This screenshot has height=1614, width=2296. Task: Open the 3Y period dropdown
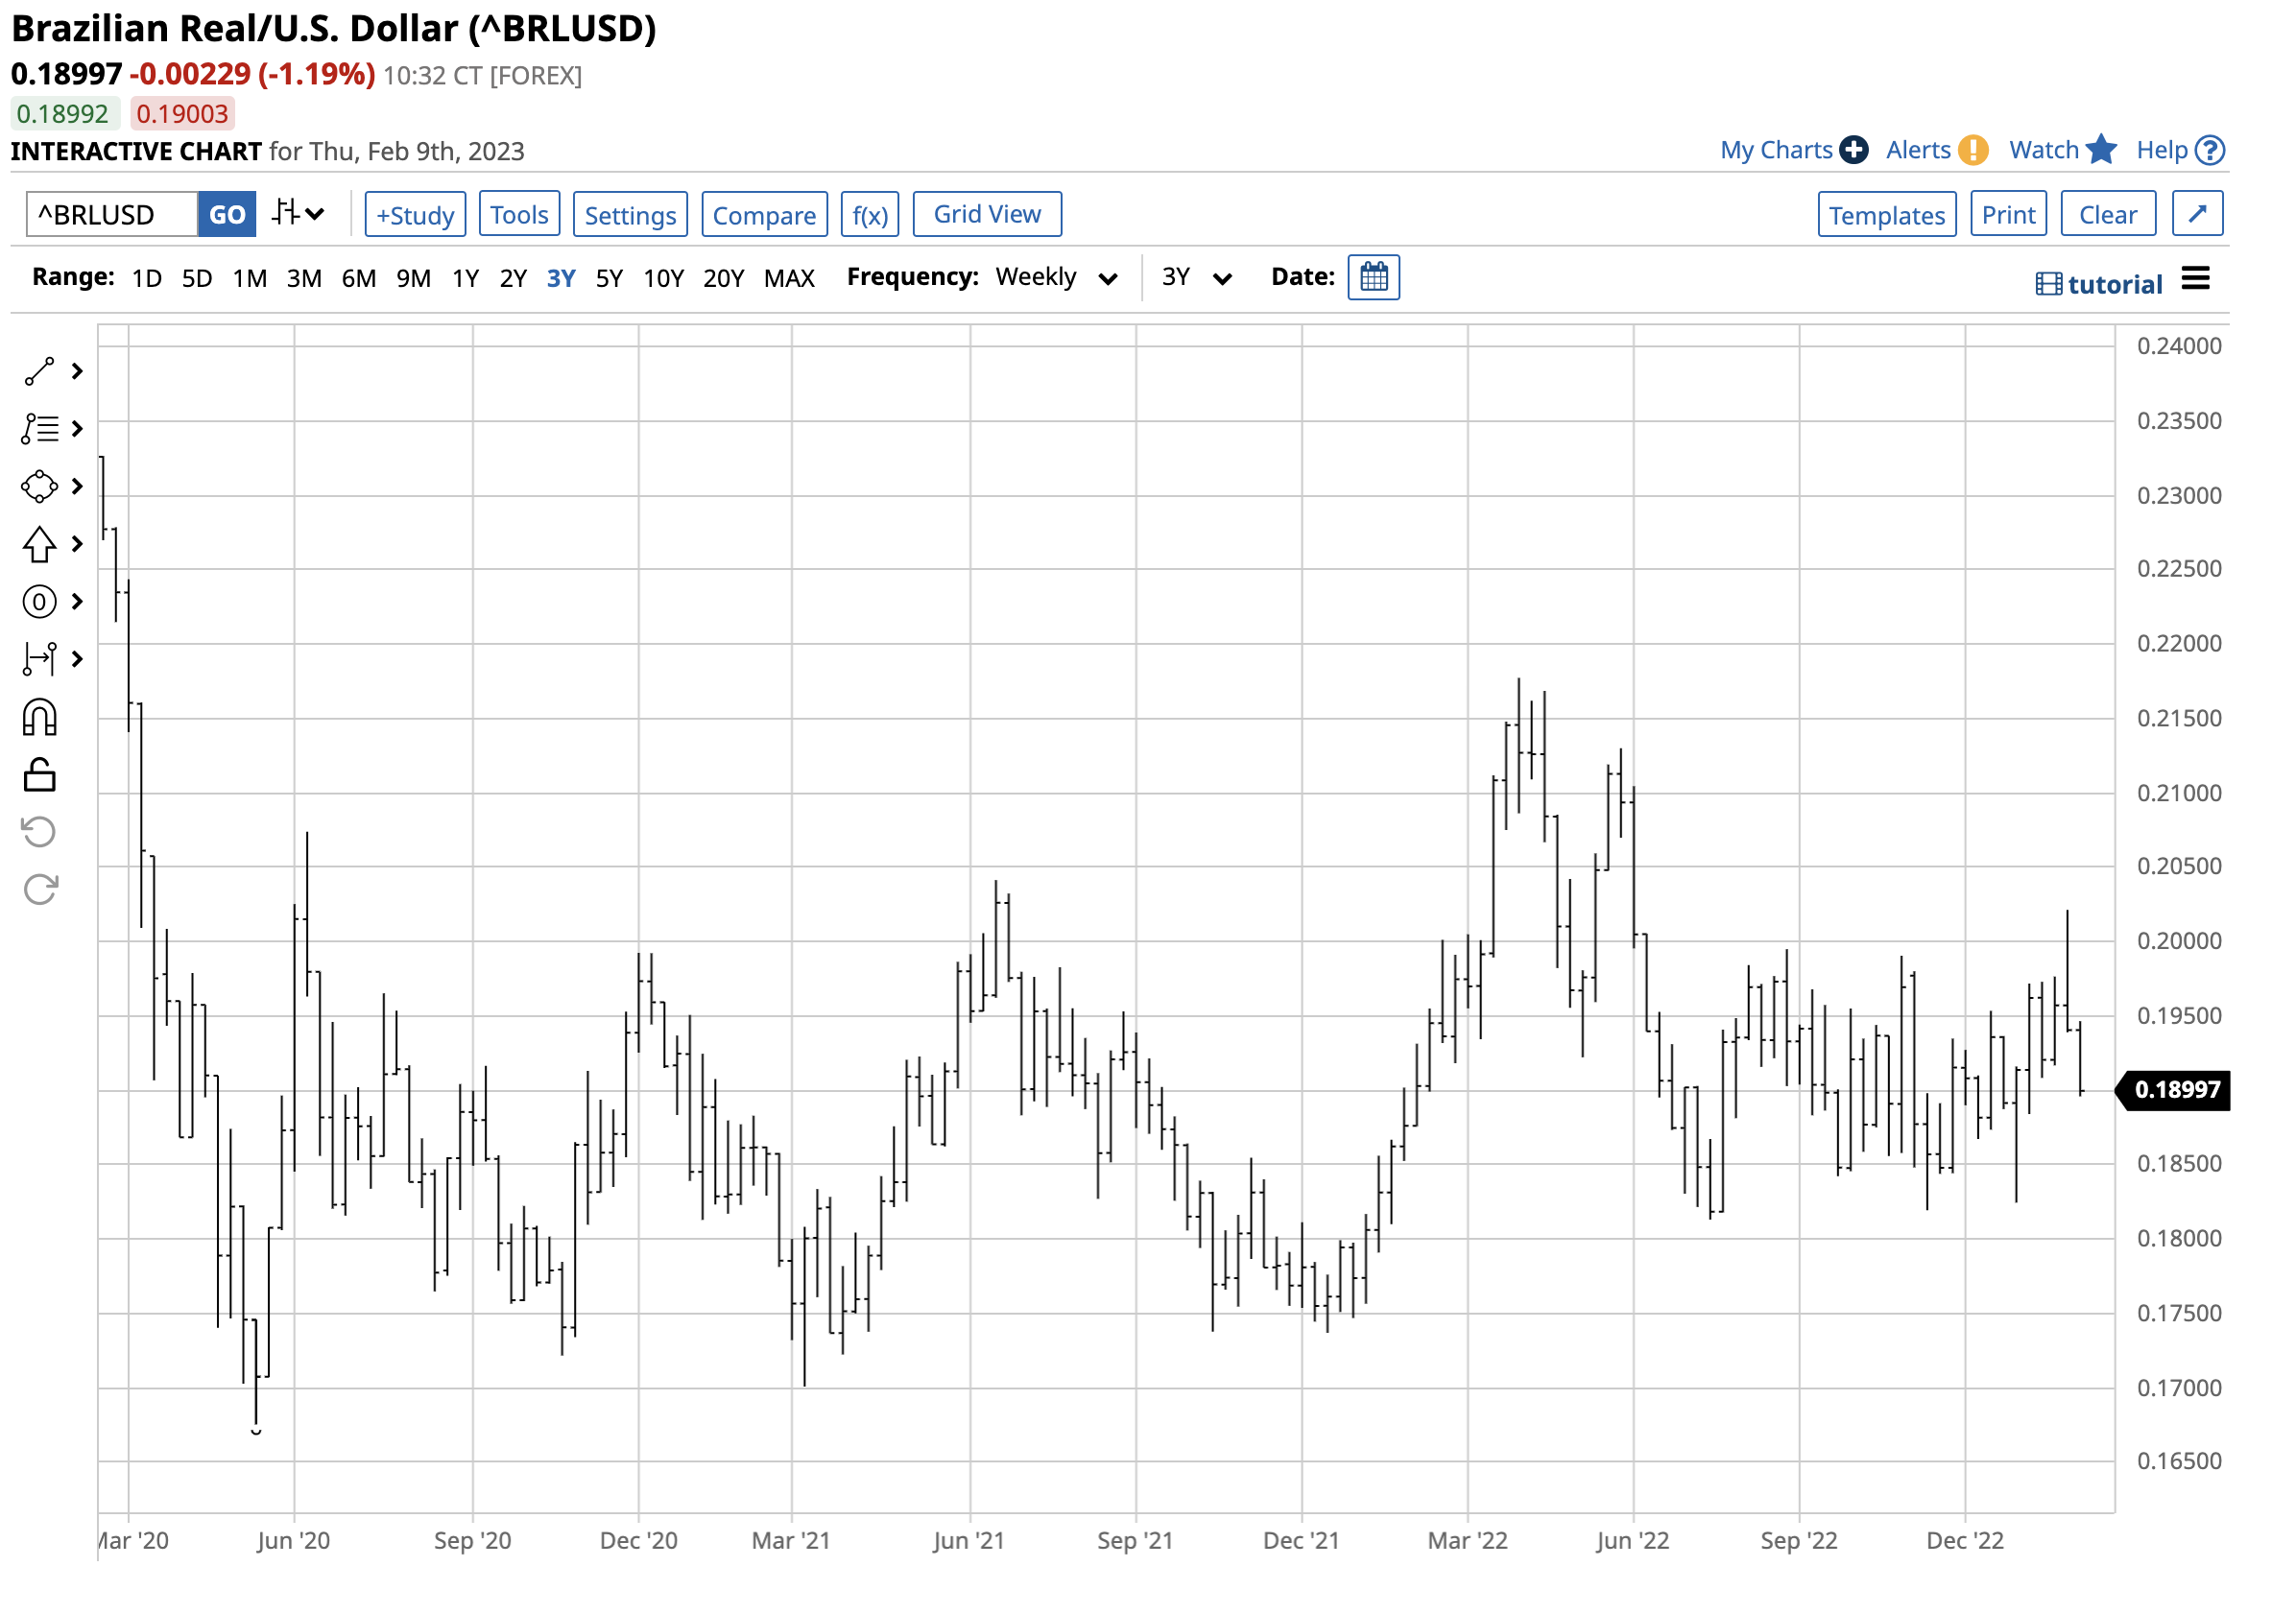click(1196, 278)
